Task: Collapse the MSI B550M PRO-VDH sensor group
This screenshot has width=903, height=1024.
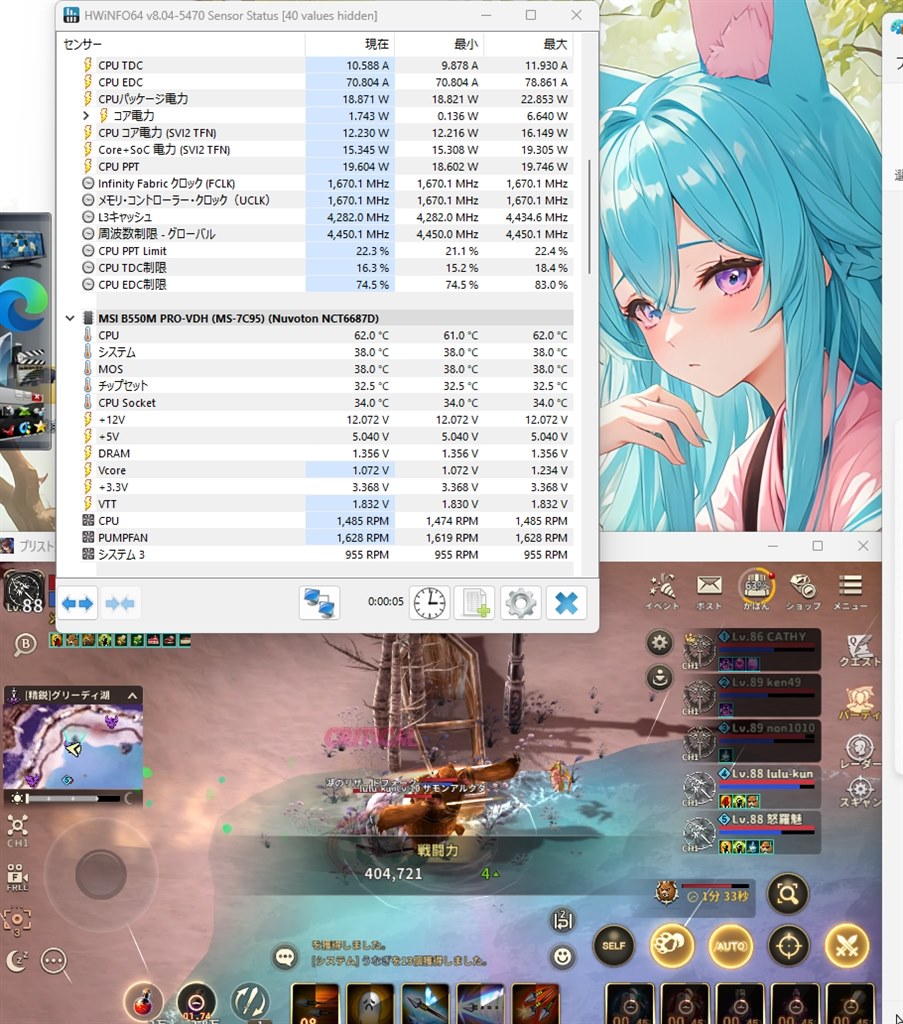Action: pyautogui.click(x=70, y=319)
